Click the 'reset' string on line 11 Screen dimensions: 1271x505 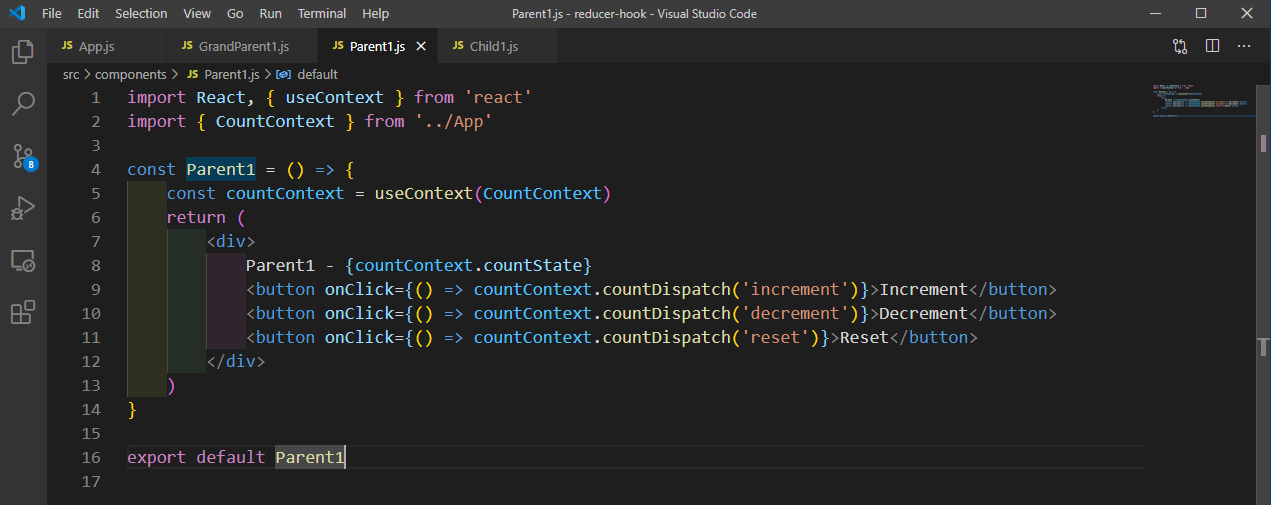pos(775,337)
